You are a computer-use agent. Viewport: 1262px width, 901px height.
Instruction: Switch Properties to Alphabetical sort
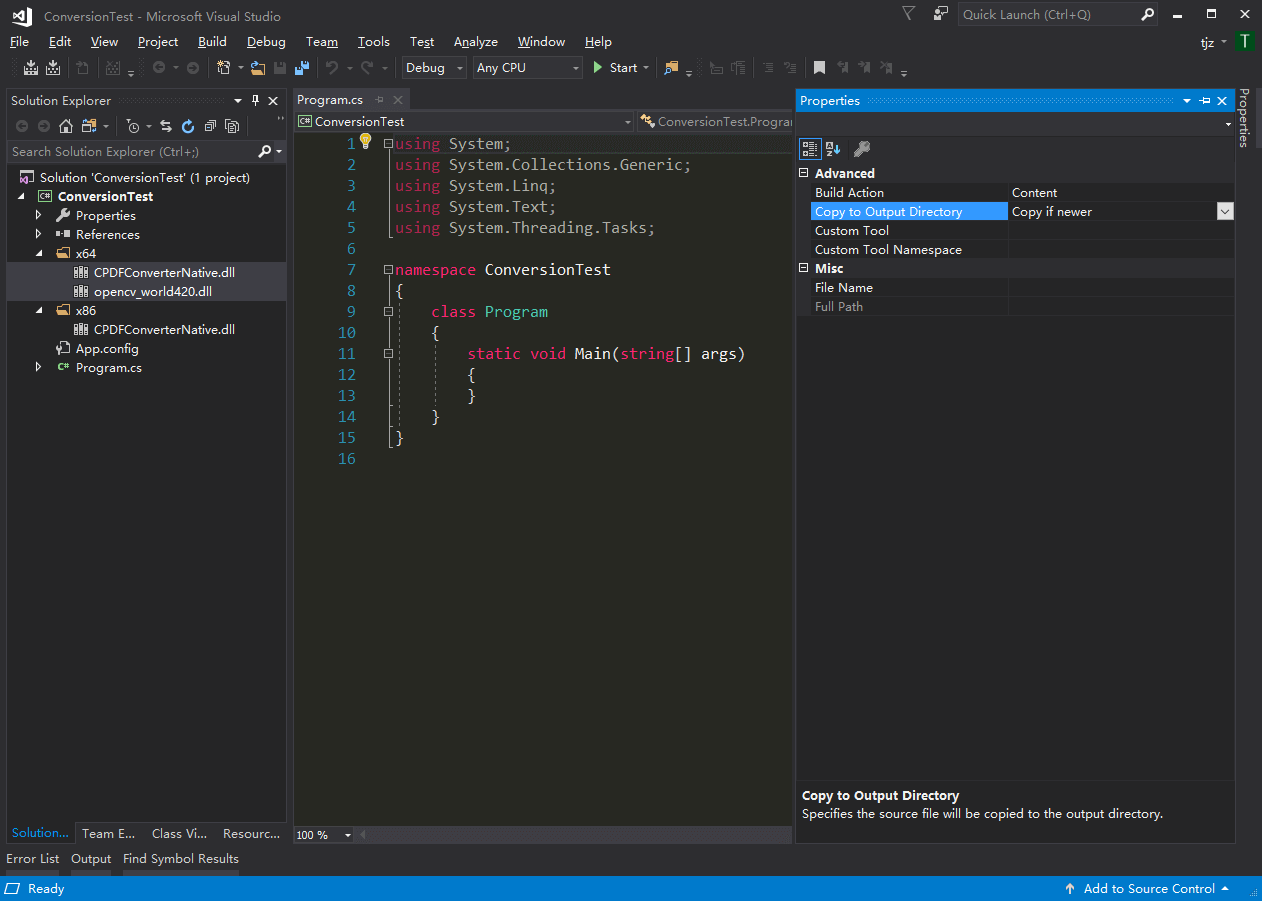coord(833,149)
